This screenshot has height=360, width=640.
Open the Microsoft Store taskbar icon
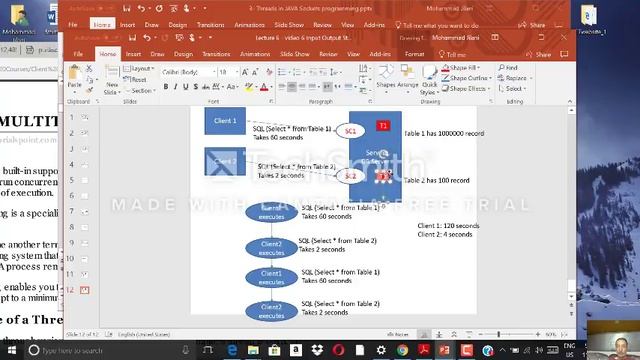(x=274, y=350)
